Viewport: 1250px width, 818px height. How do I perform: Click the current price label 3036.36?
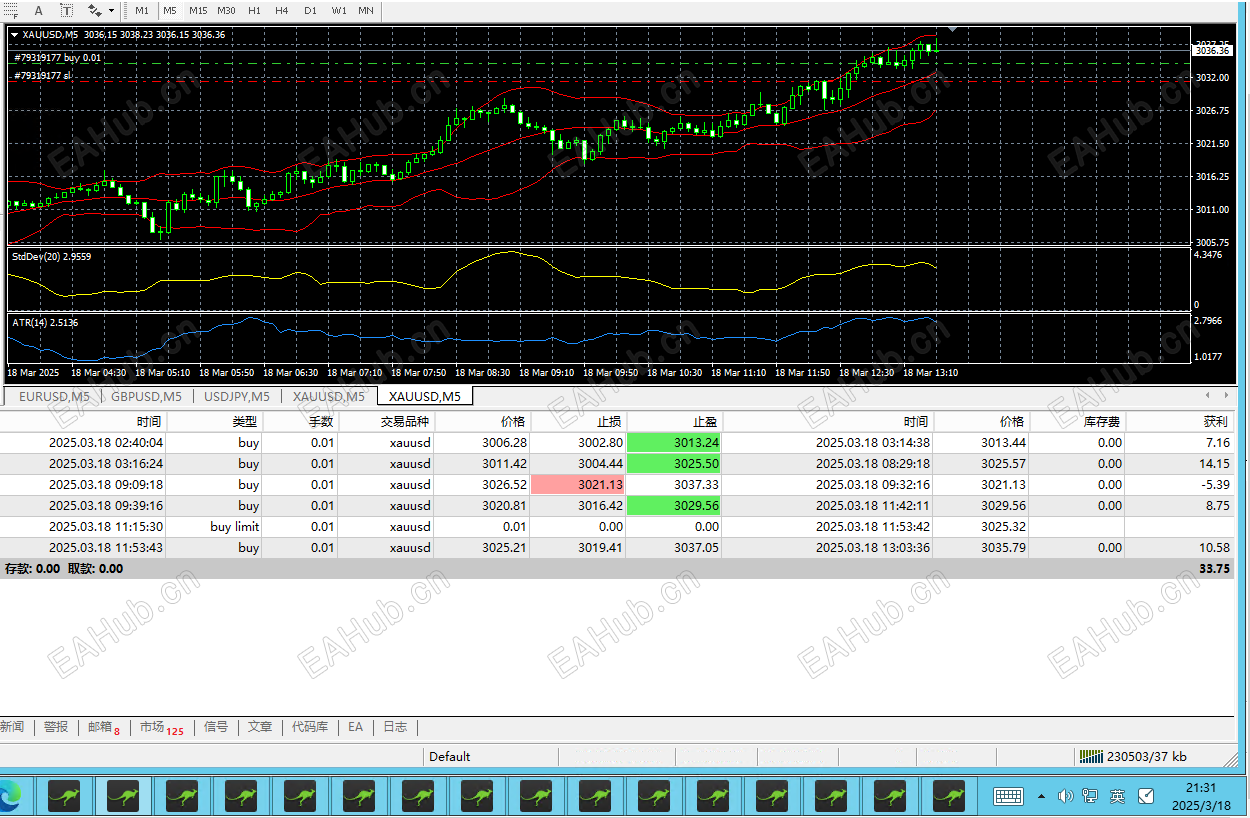click(1212, 50)
